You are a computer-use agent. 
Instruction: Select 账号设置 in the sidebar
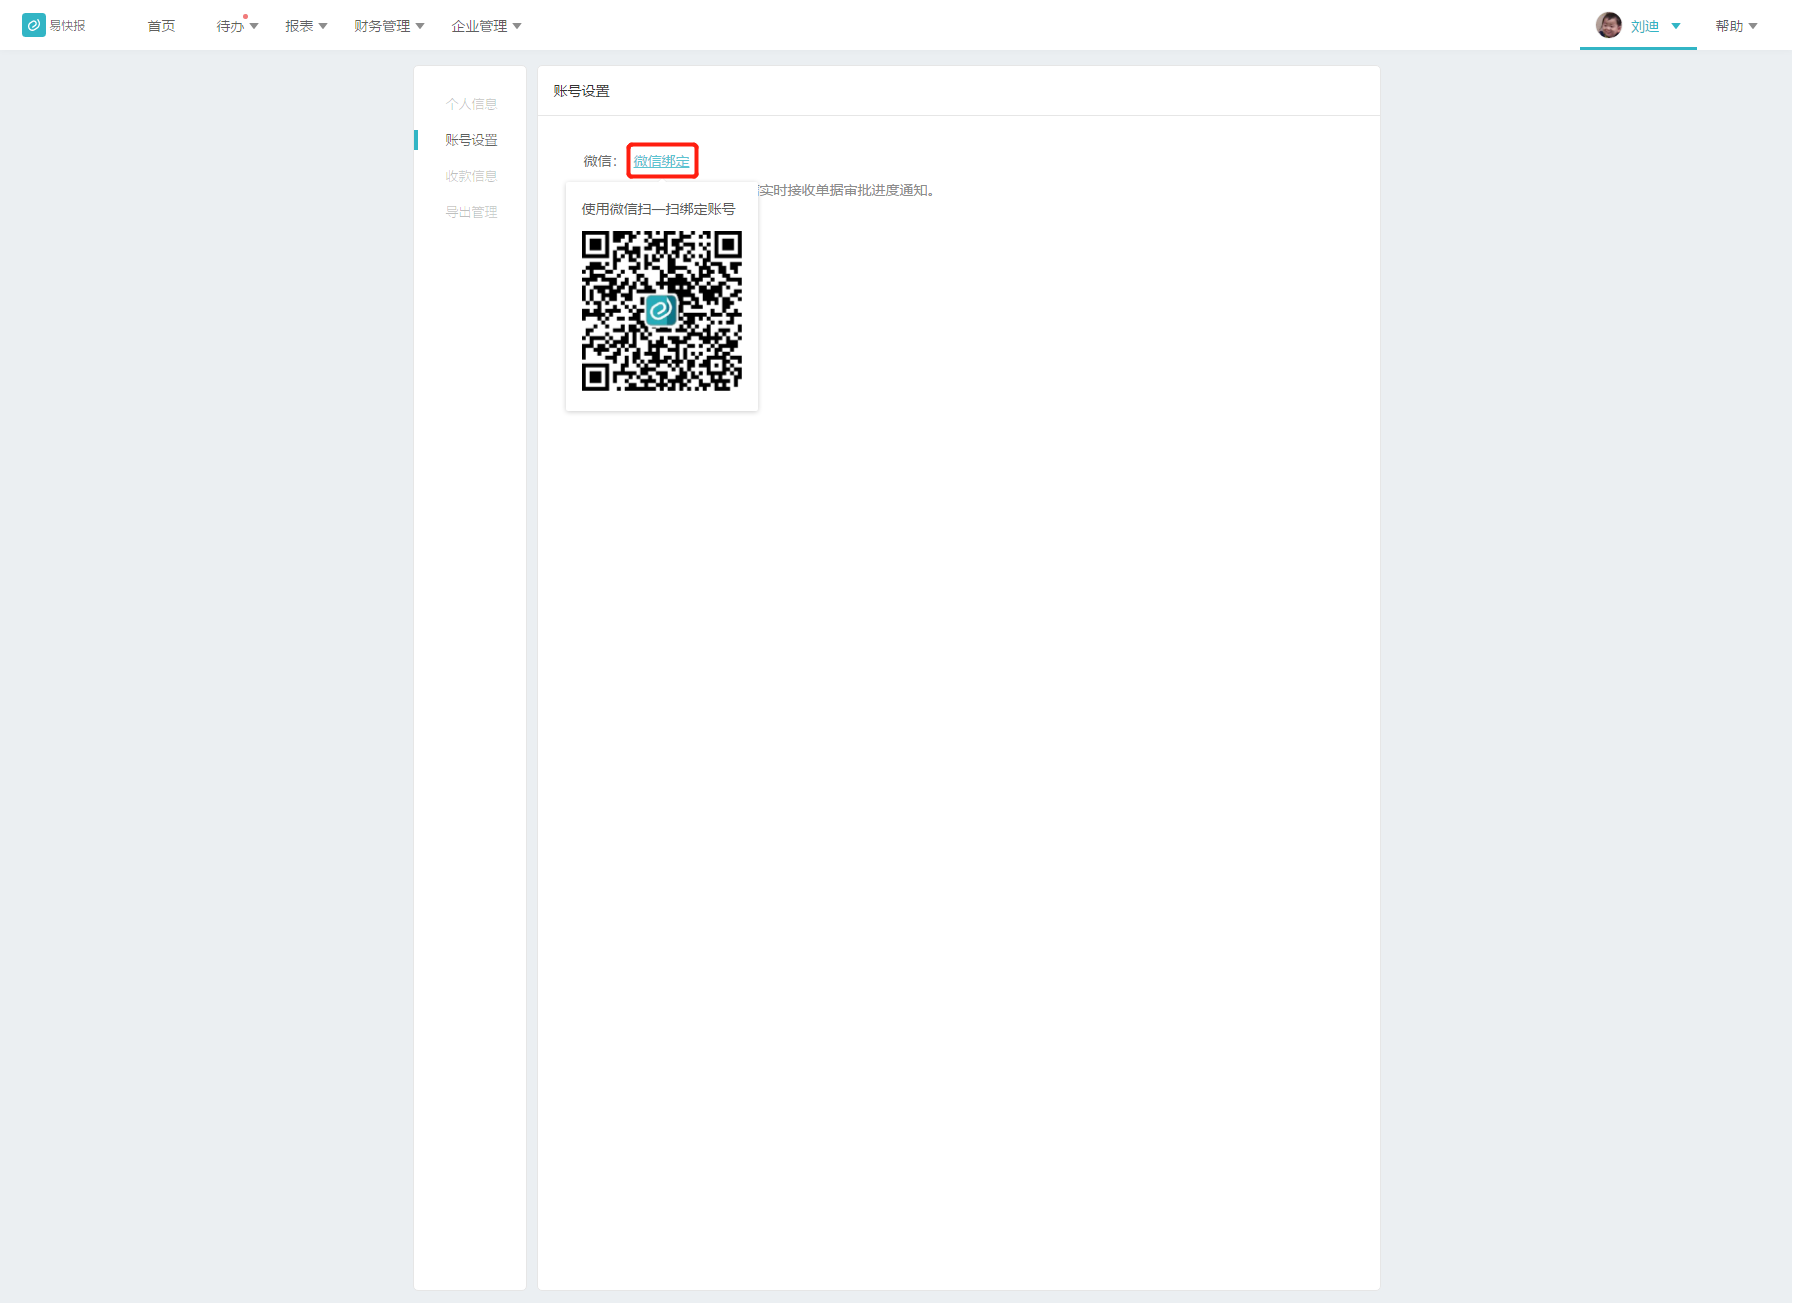471,140
